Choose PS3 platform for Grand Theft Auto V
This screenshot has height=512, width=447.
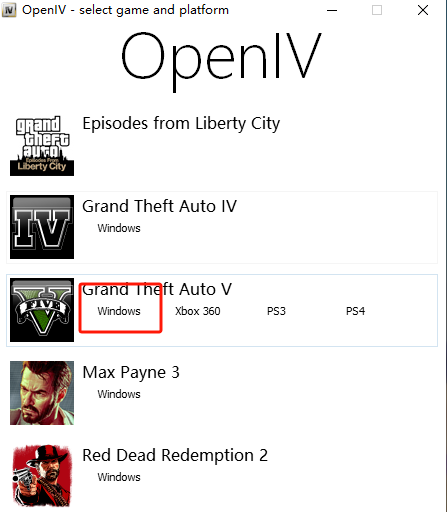(x=276, y=311)
